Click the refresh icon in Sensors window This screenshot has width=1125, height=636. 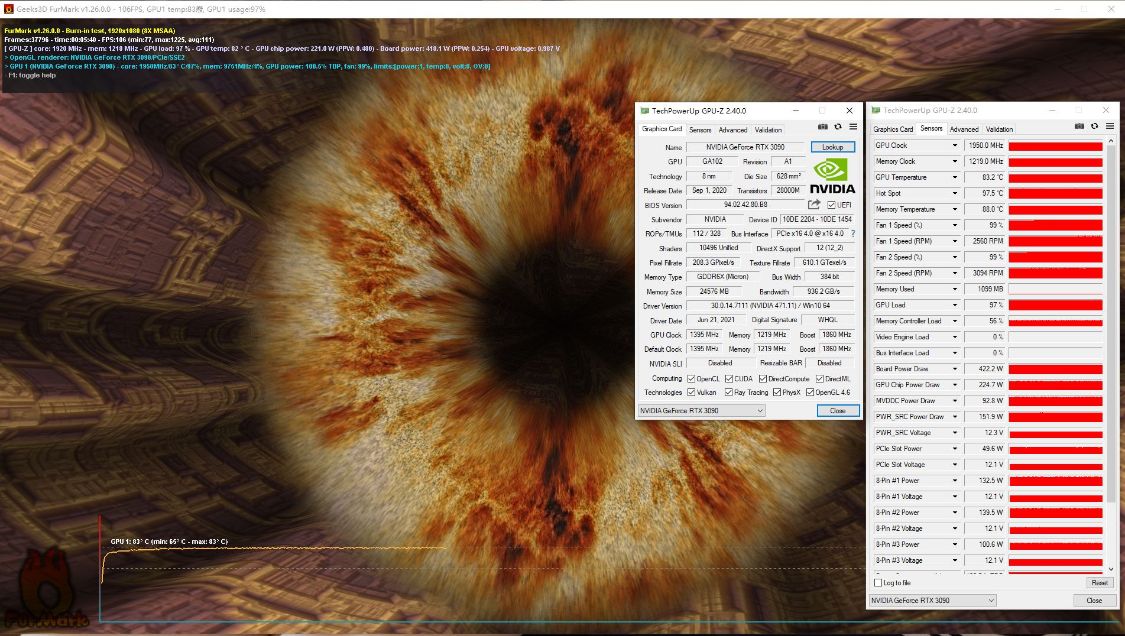(1094, 126)
